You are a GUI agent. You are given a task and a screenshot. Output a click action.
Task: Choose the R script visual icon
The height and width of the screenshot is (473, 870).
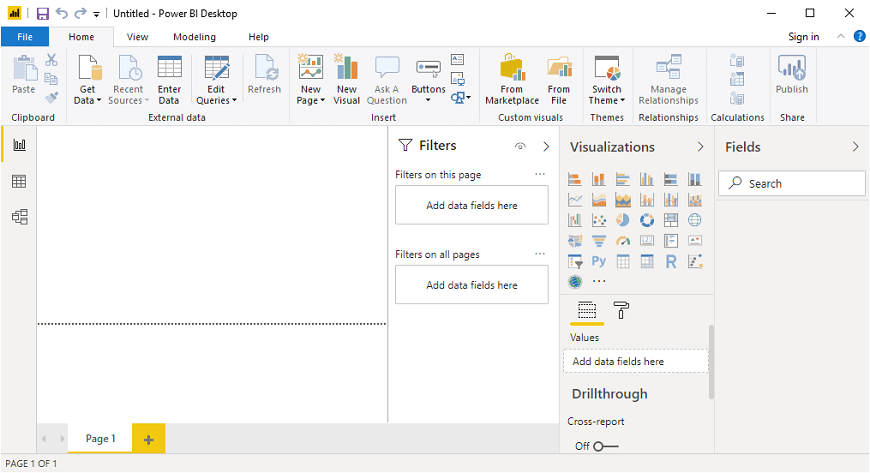tap(671, 262)
